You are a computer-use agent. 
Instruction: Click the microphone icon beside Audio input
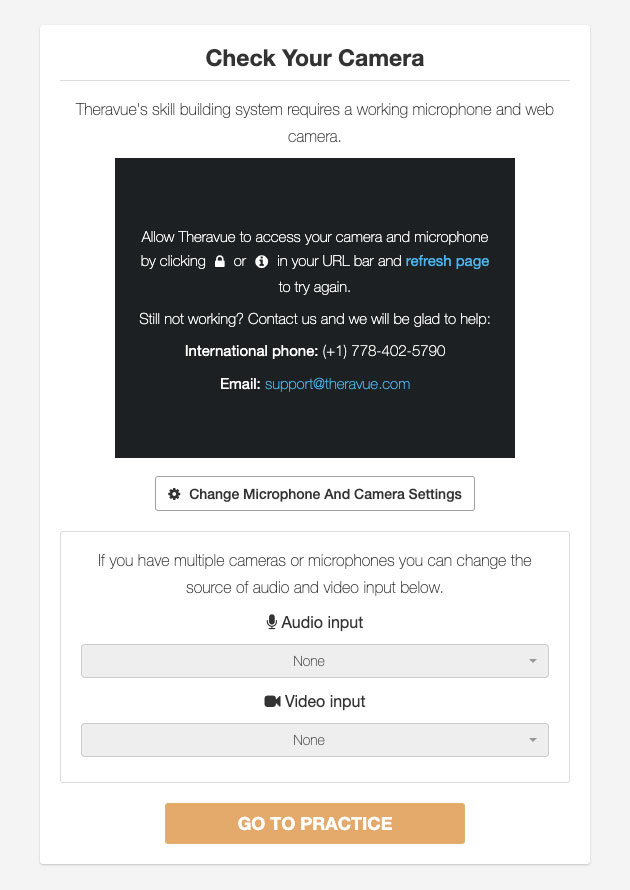272,622
